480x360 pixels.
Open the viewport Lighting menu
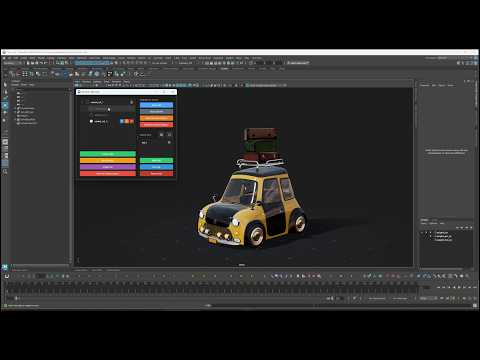tap(97, 81)
